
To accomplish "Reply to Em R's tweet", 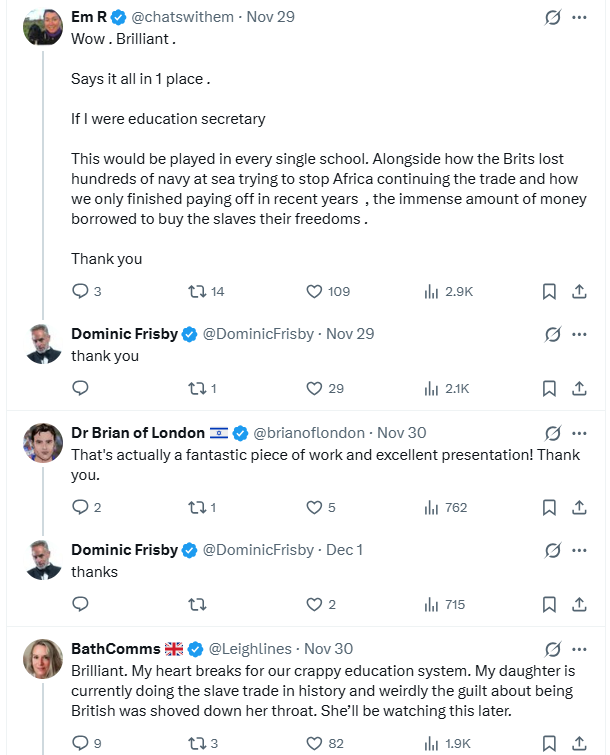I will tap(81, 291).
